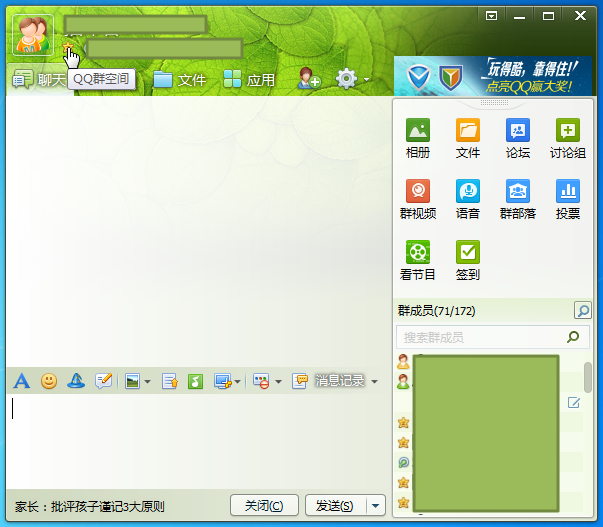Click the edit pencil icon in member list

pyautogui.click(x=574, y=403)
